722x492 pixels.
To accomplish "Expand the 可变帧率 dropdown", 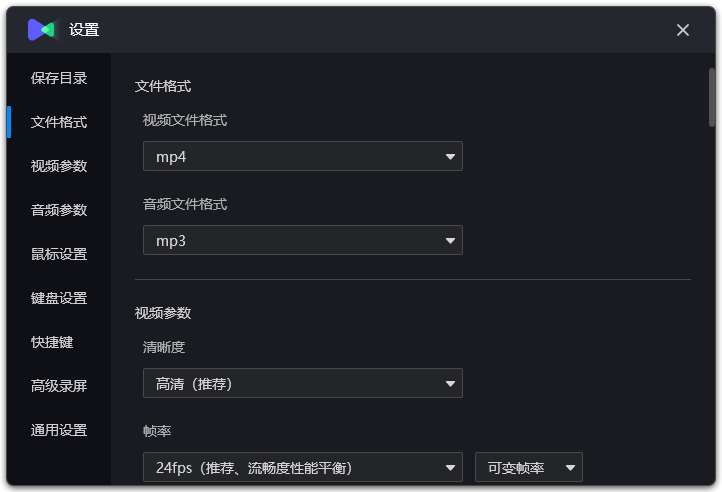I will 528,467.
